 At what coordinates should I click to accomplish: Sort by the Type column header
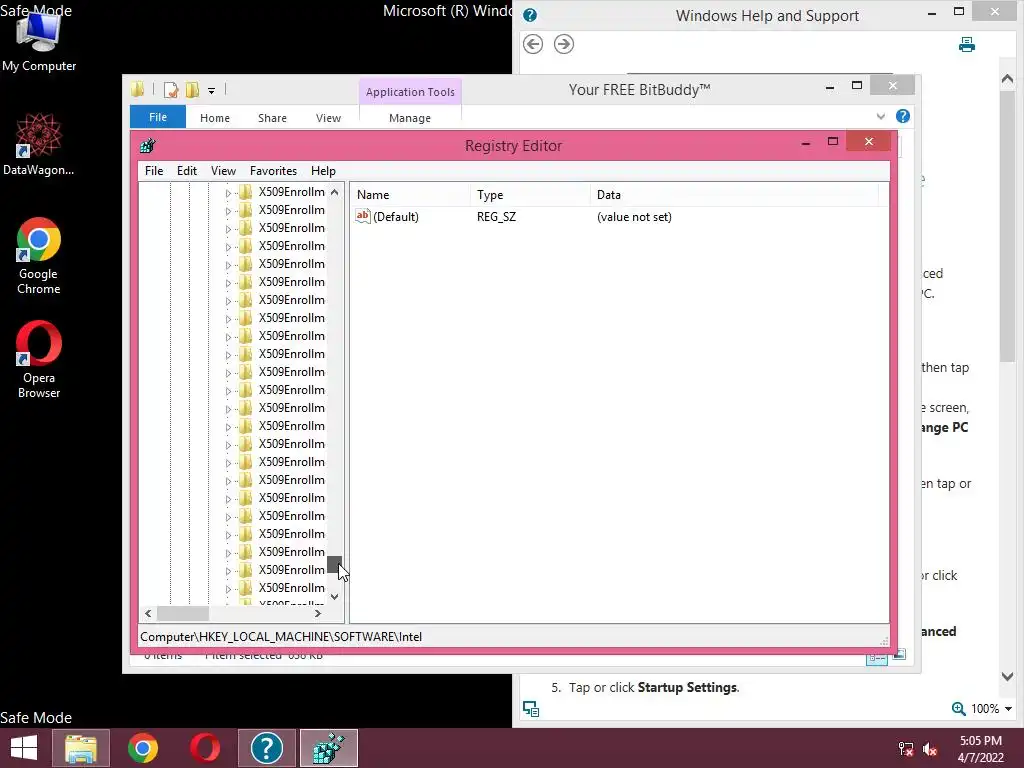pyautogui.click(x=530, y=195)
